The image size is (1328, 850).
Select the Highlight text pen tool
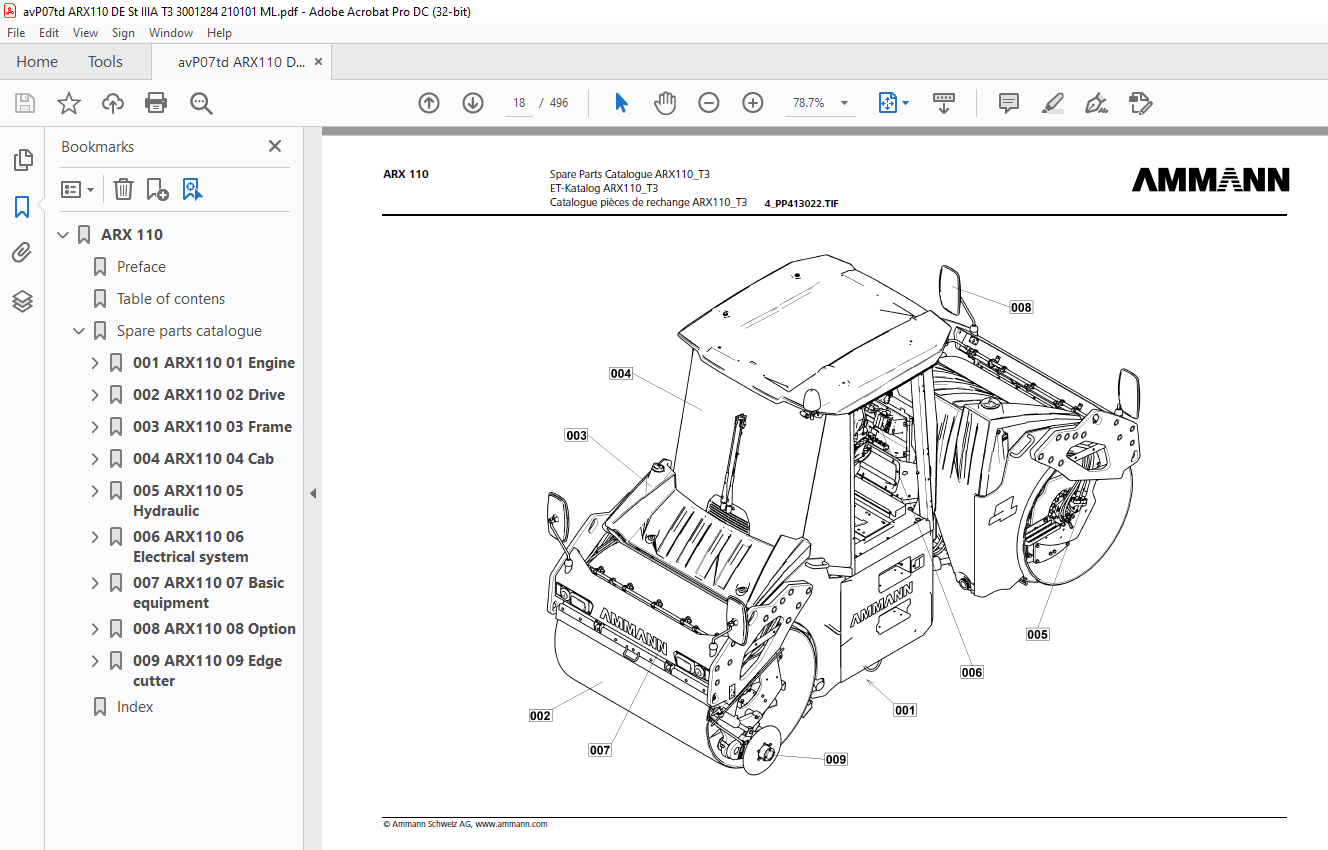pyautogui.click(x=1052, y=103)
